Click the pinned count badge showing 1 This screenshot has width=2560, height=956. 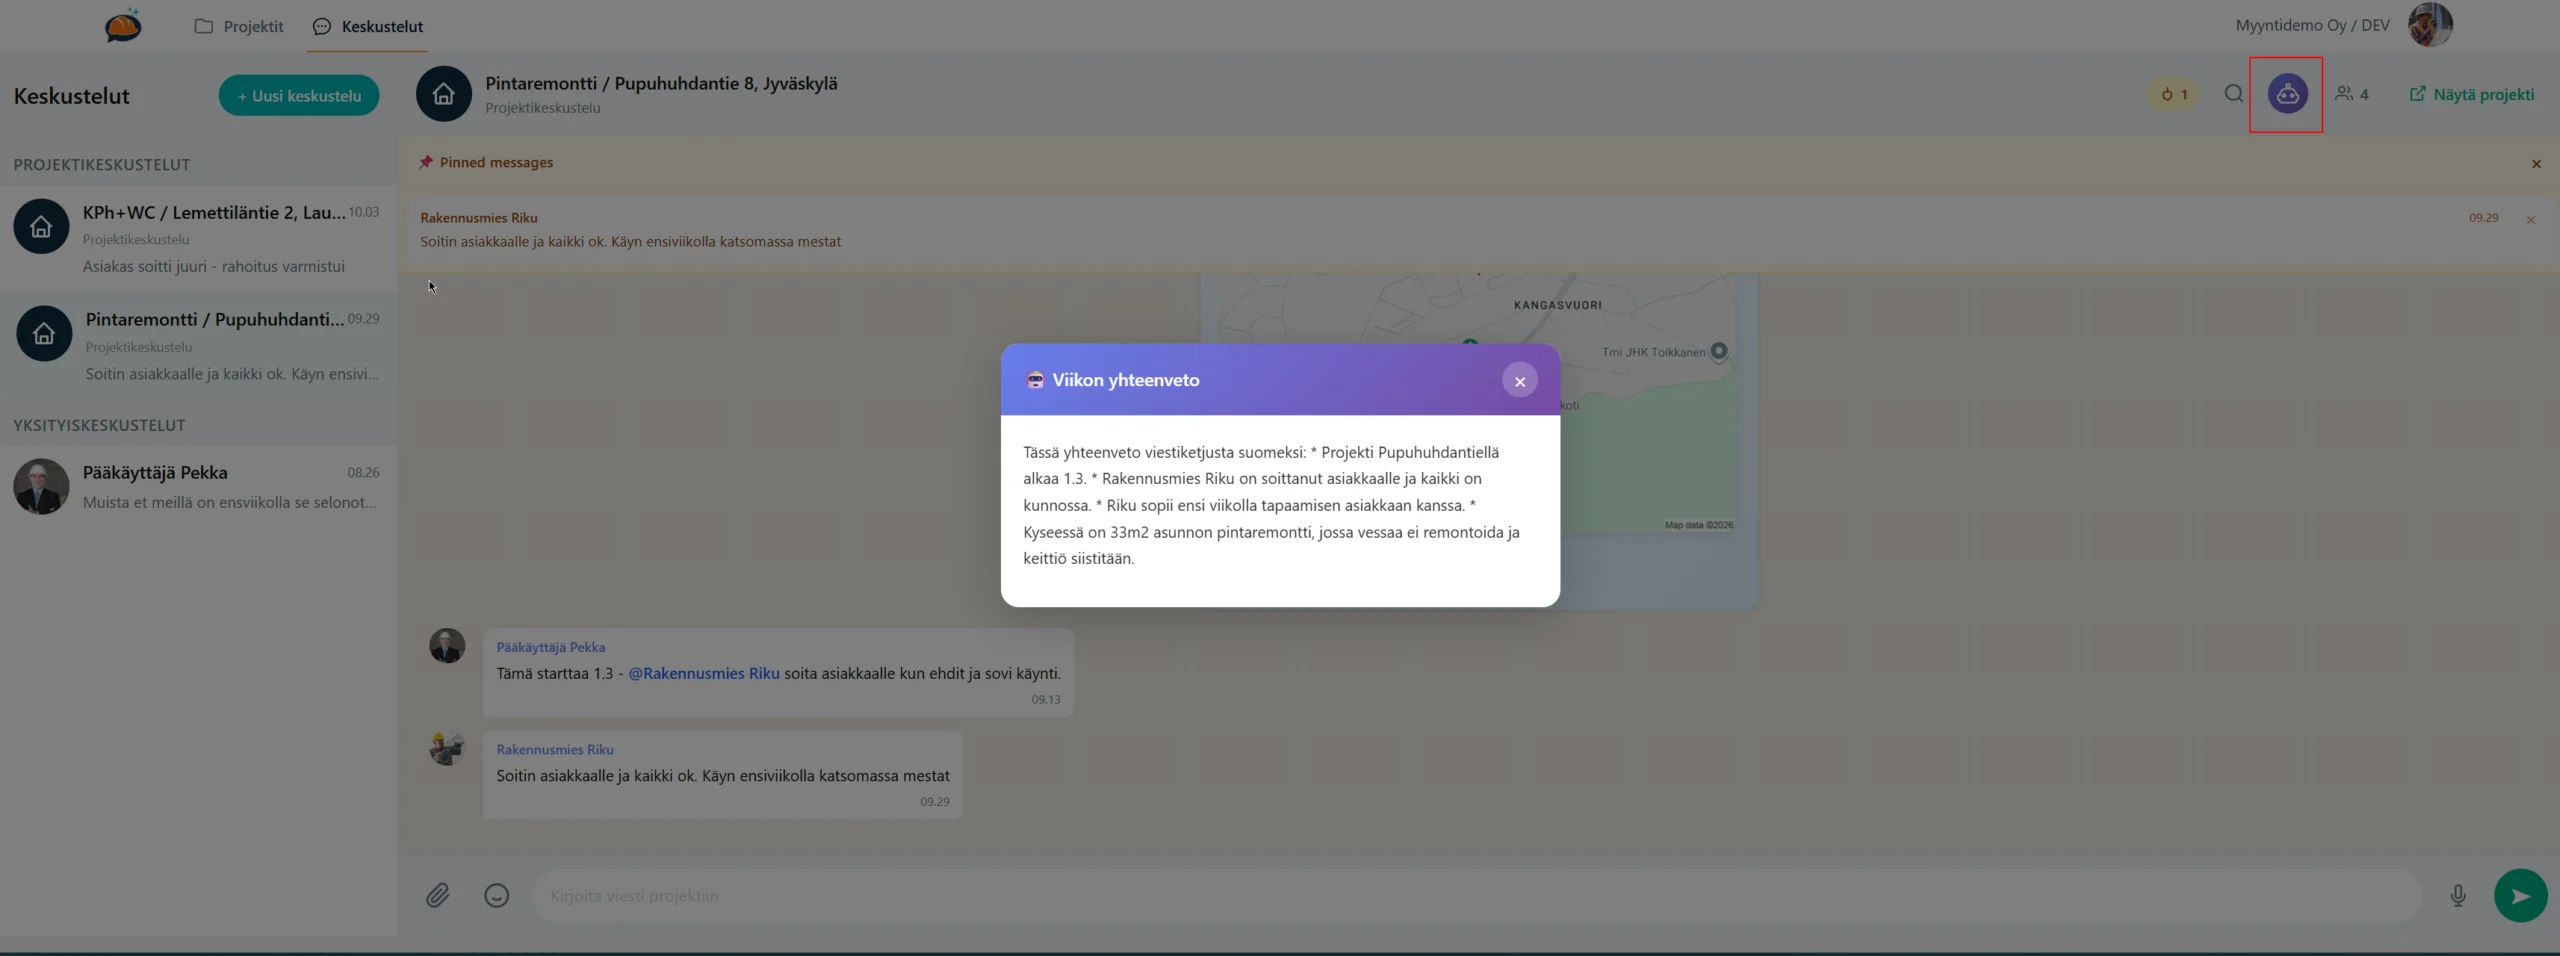pyautogui.click(x=2174, y=94)
